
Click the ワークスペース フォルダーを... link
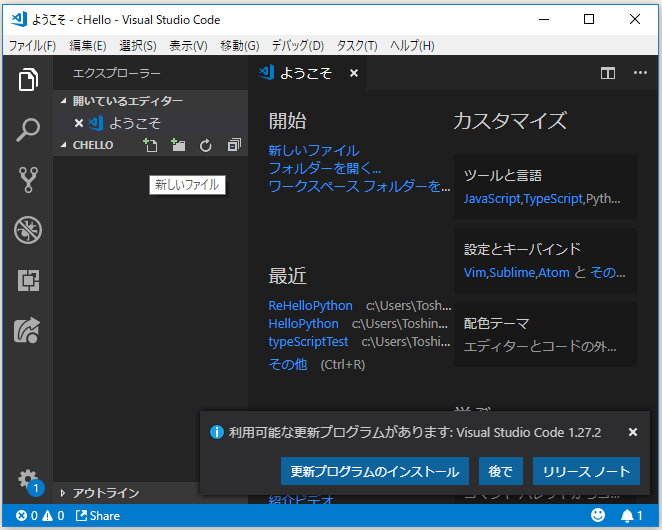click(x=359, y=186)
